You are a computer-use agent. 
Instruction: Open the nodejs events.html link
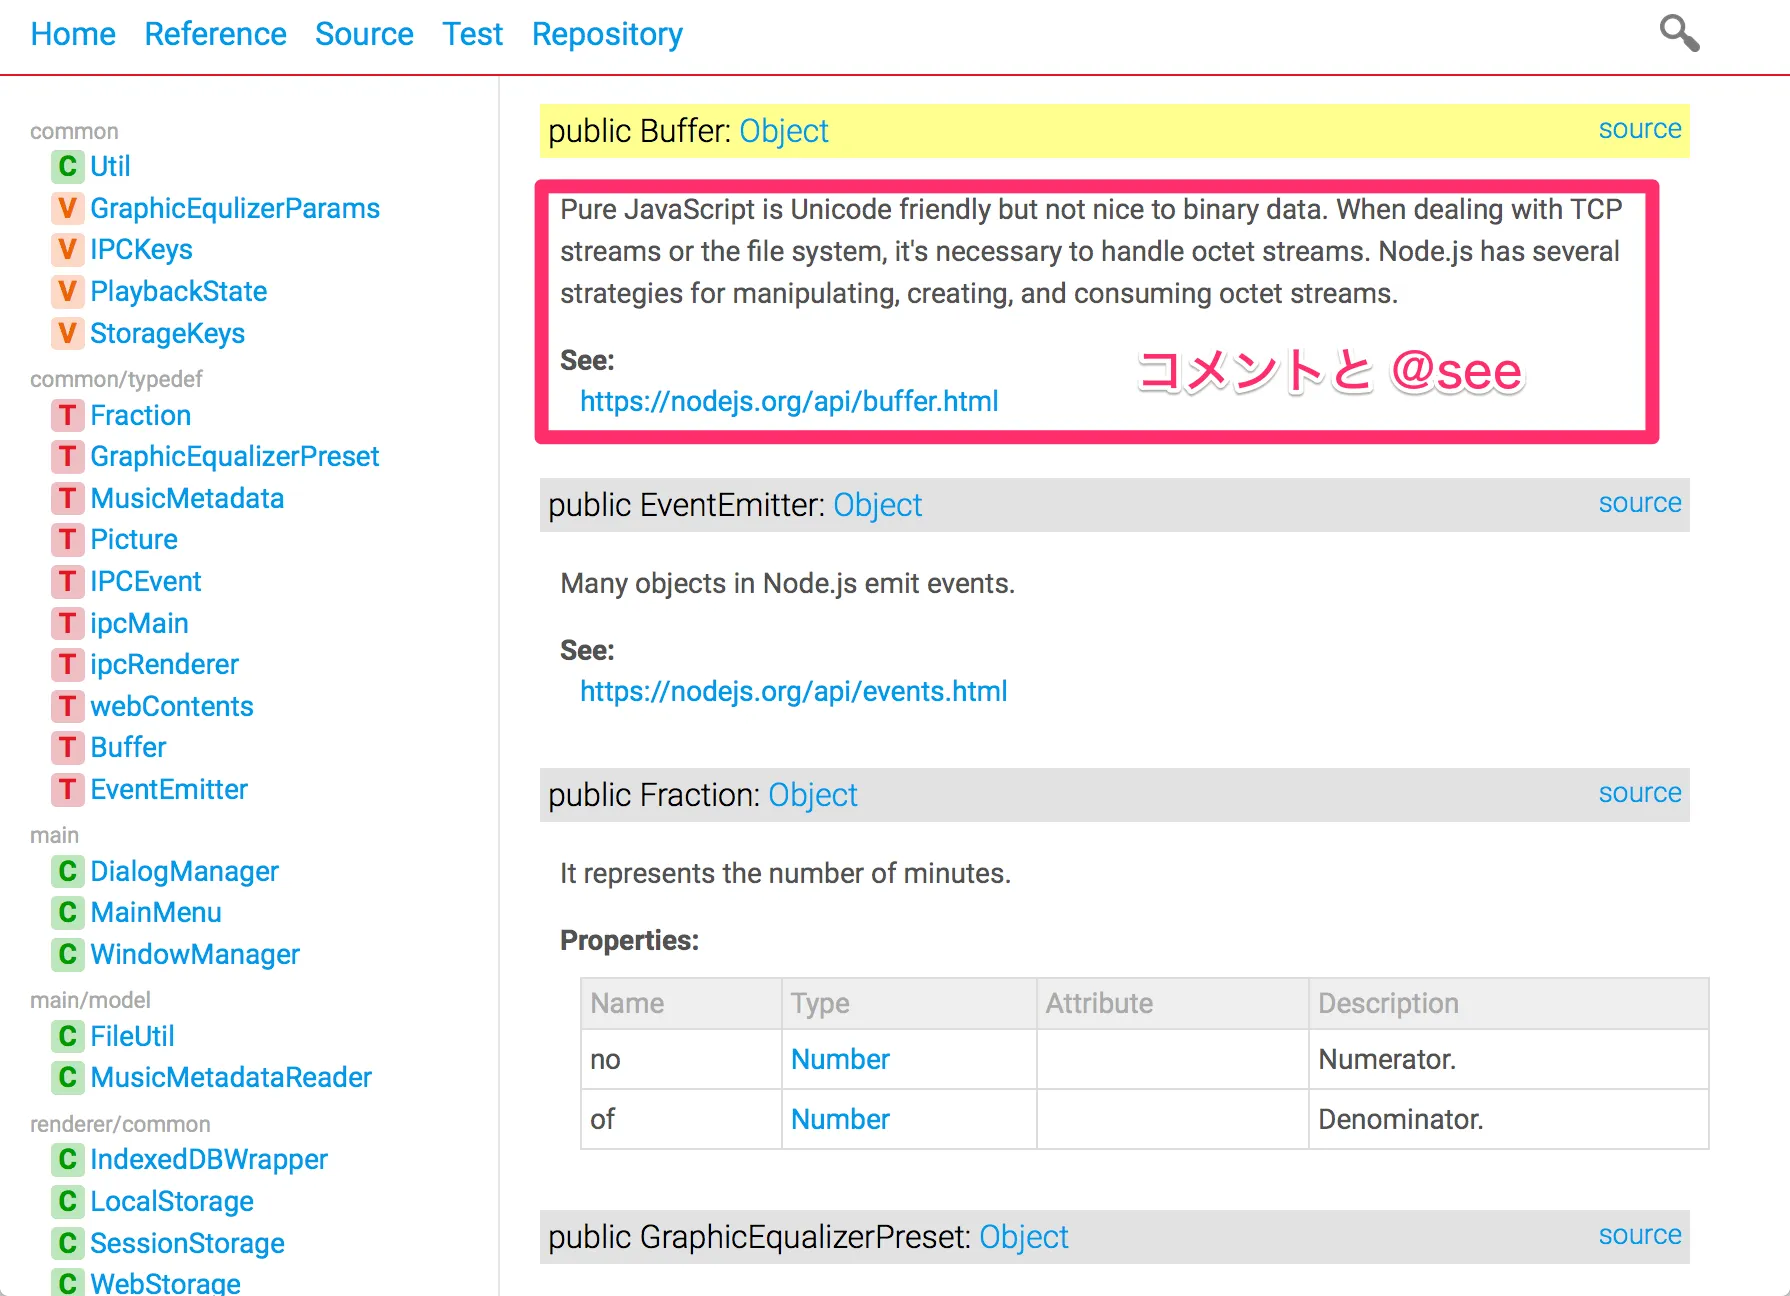point(793,691)
